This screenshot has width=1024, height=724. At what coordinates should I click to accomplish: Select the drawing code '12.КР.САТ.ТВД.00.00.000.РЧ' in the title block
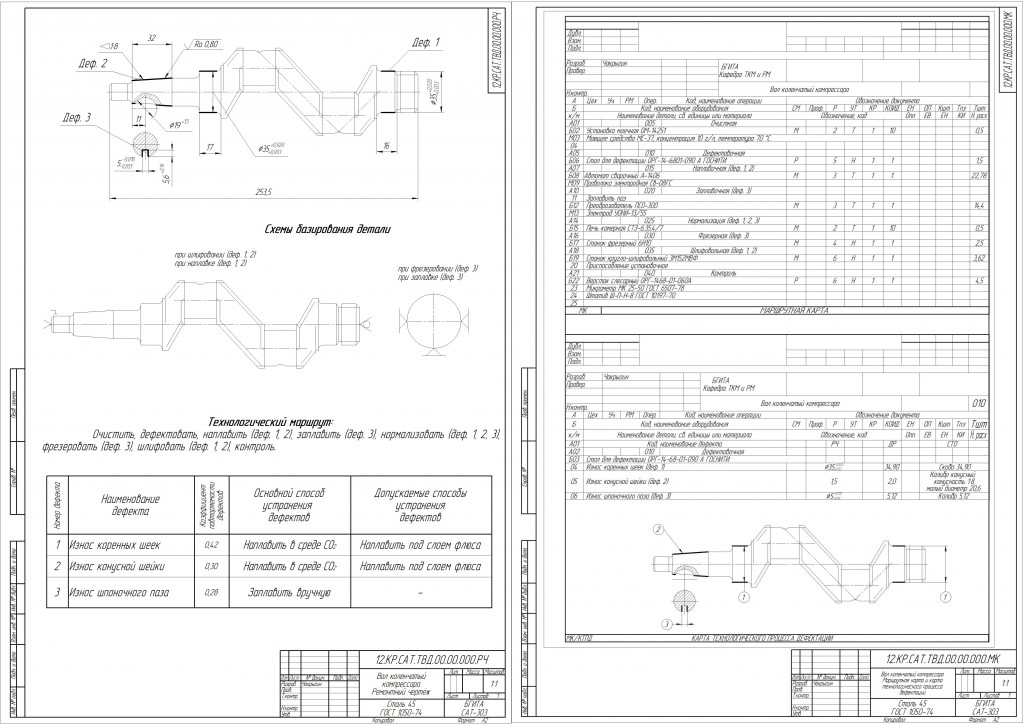432,659
